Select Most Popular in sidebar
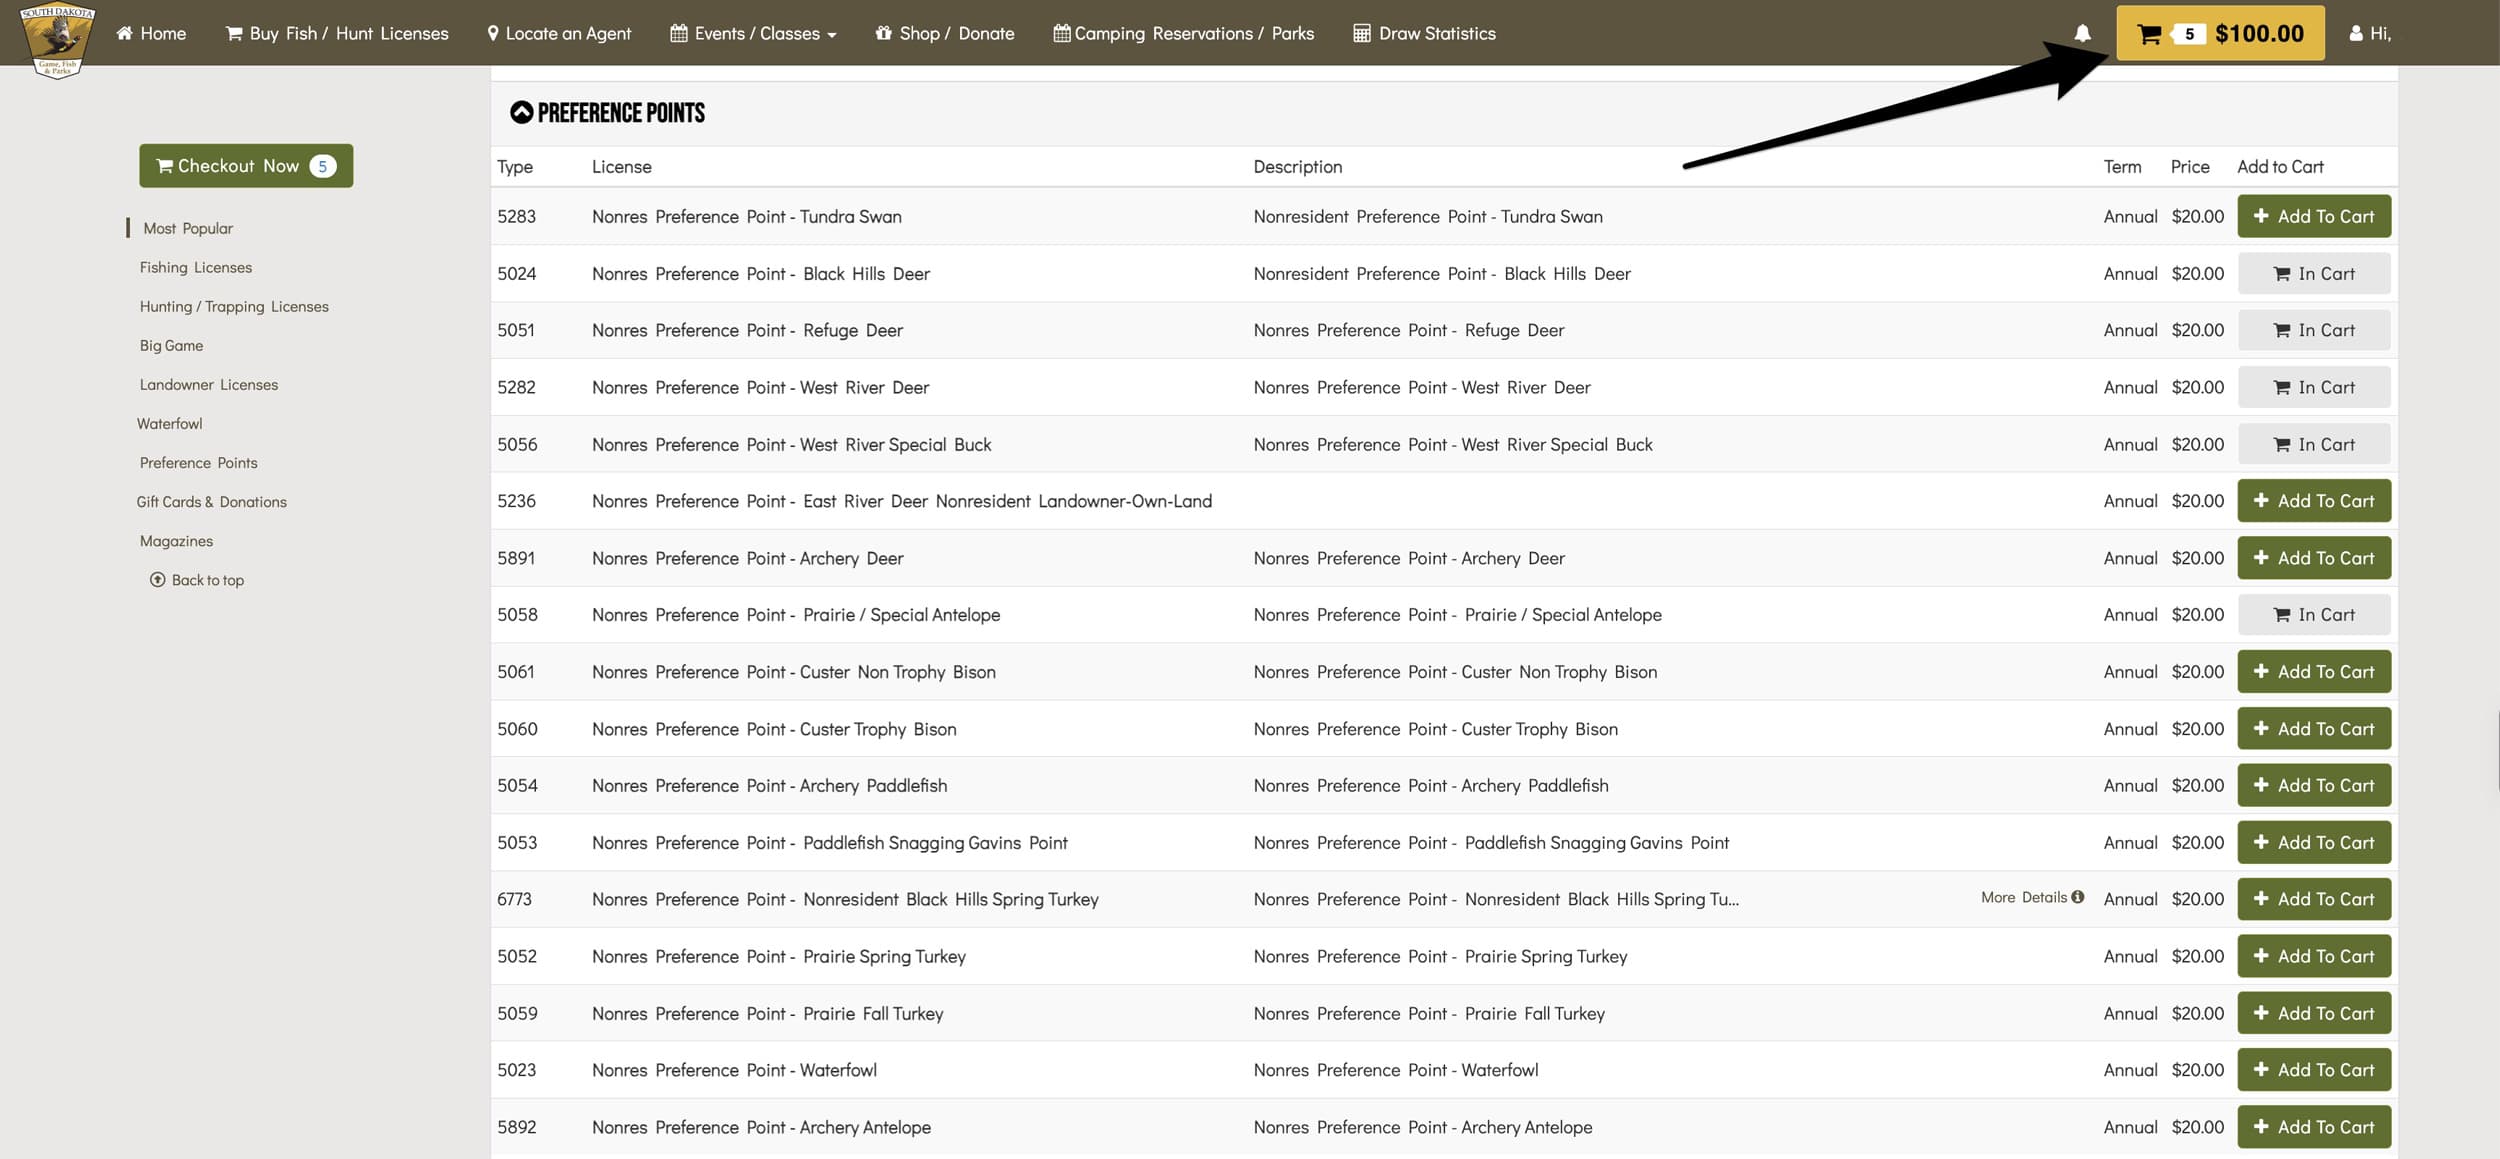Screen dimensions: 2500x1159 tap(188, 228)
